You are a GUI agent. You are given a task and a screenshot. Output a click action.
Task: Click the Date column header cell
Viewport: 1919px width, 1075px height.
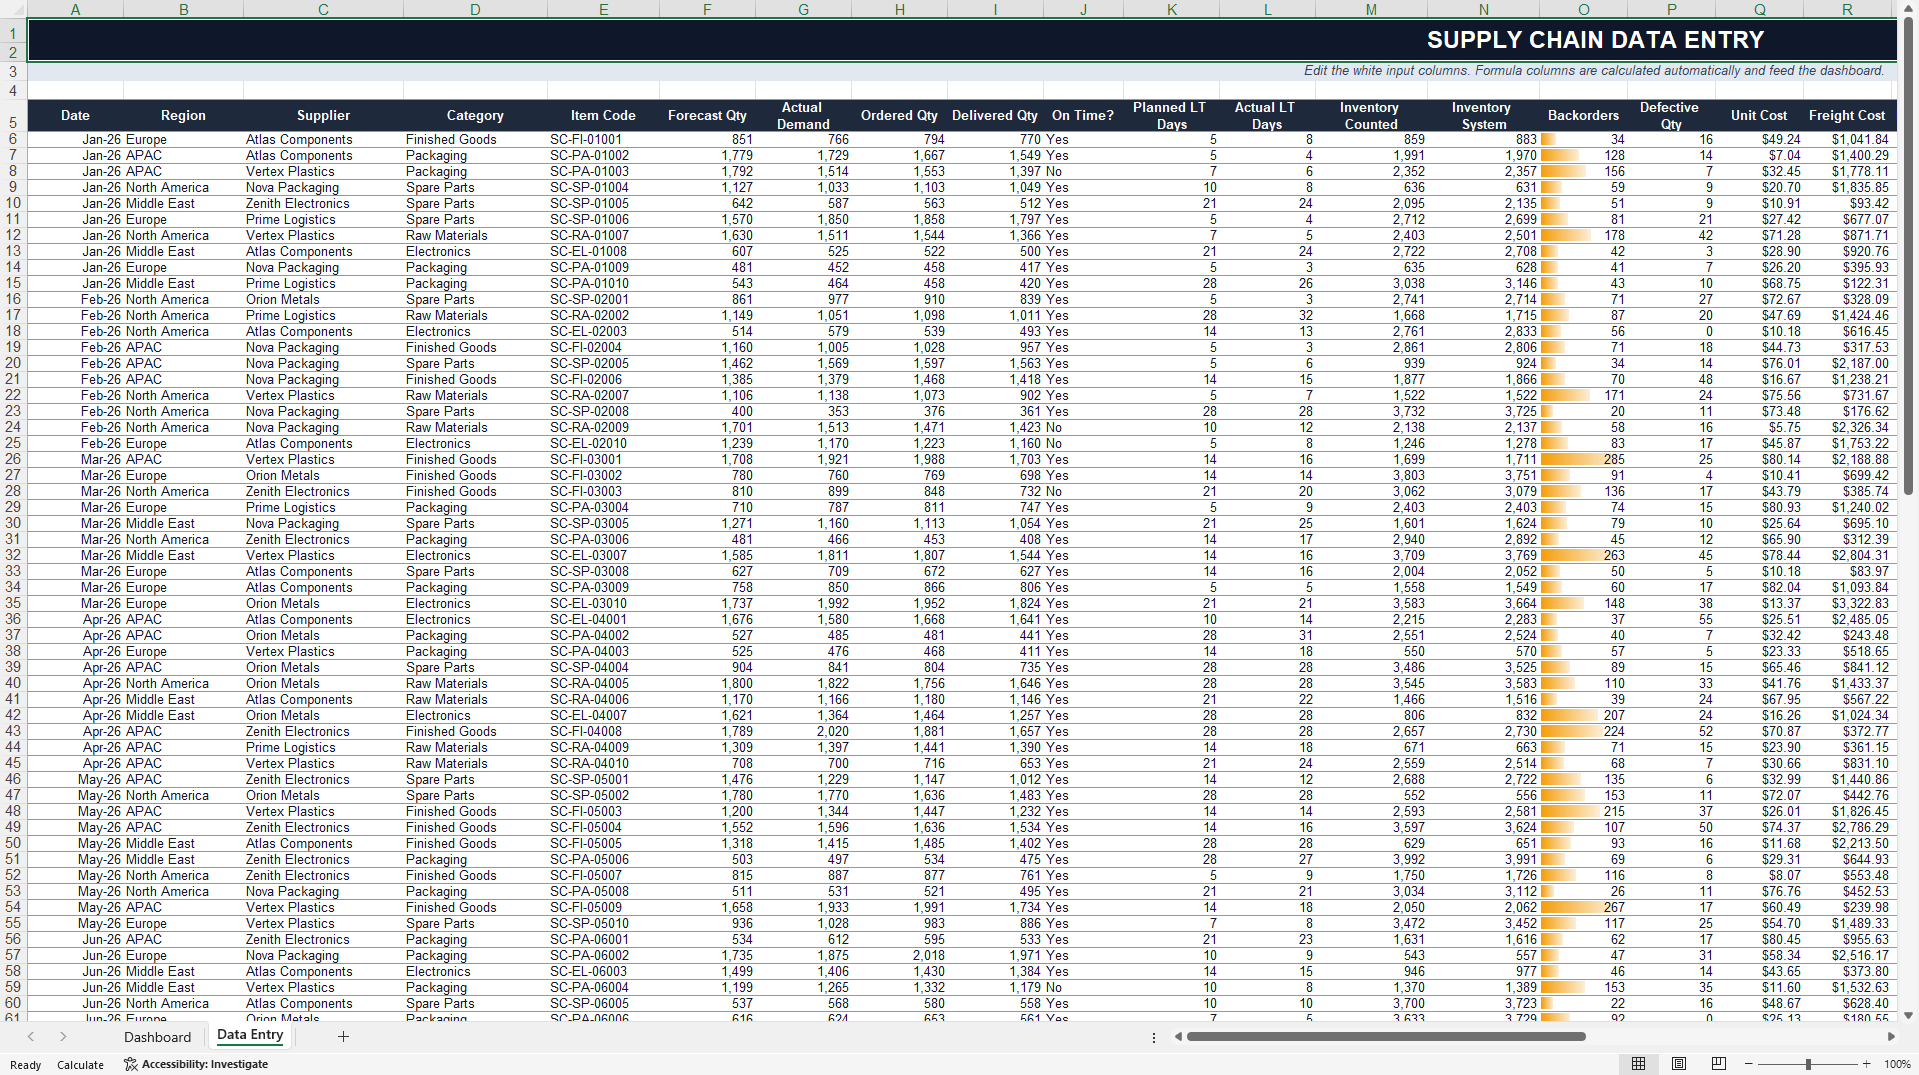click(75, 115)
